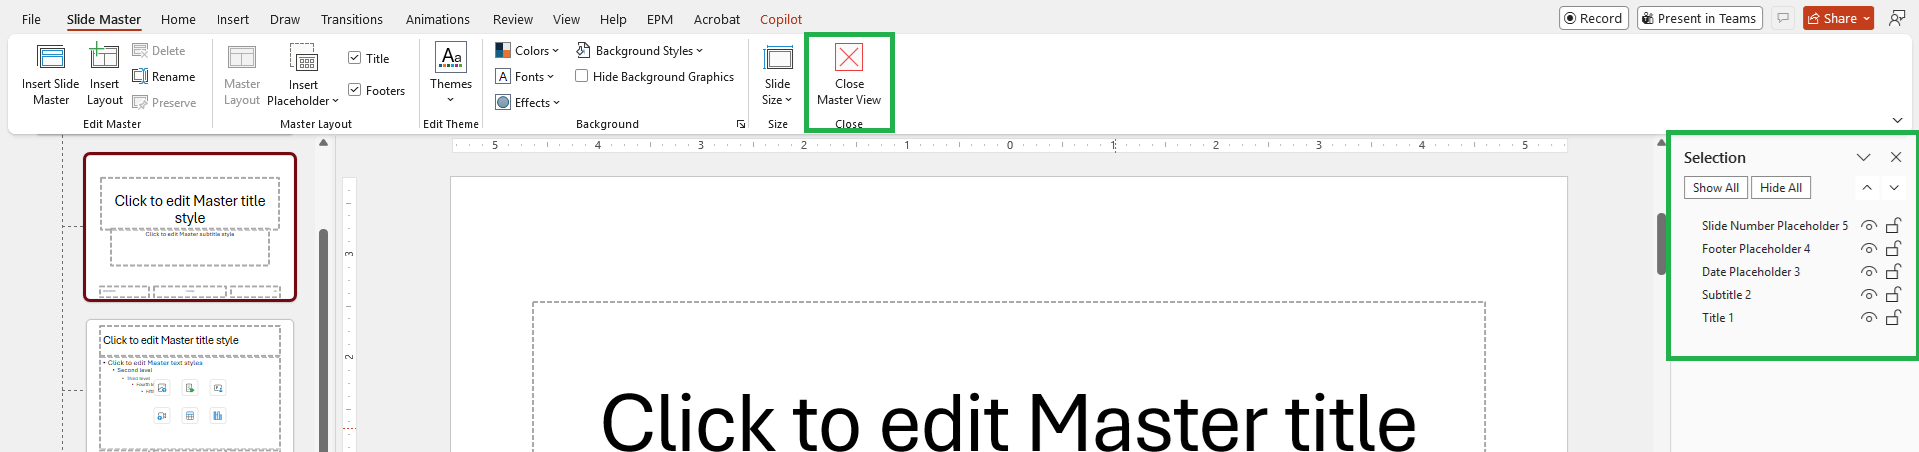Image resolution: width=1919 pixels, height=452 pixels.
Task: Click the Record button icon
Action: tap(1571, 18)
